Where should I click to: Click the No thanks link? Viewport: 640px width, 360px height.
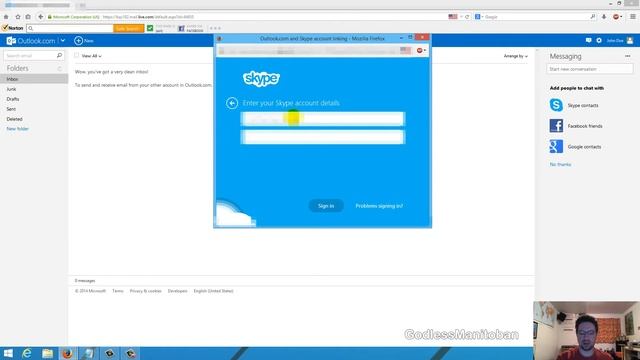[x=560, y=164]
